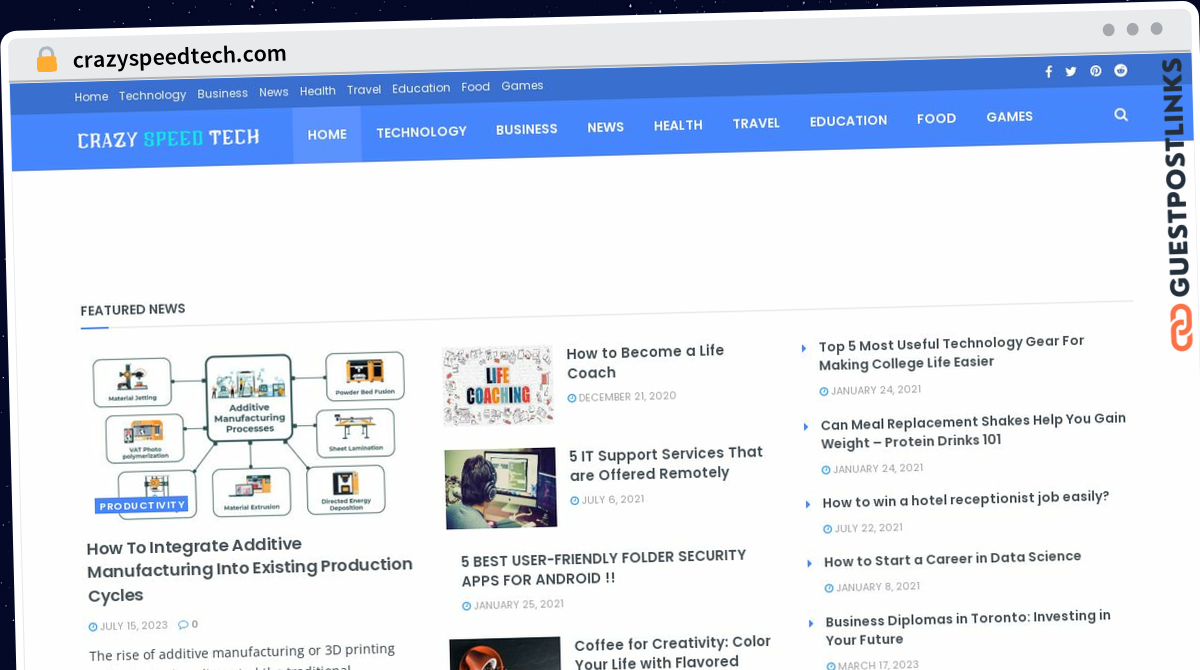
Task: Open BUSINESS in the main navigation bar
Action: pos(527,129)
